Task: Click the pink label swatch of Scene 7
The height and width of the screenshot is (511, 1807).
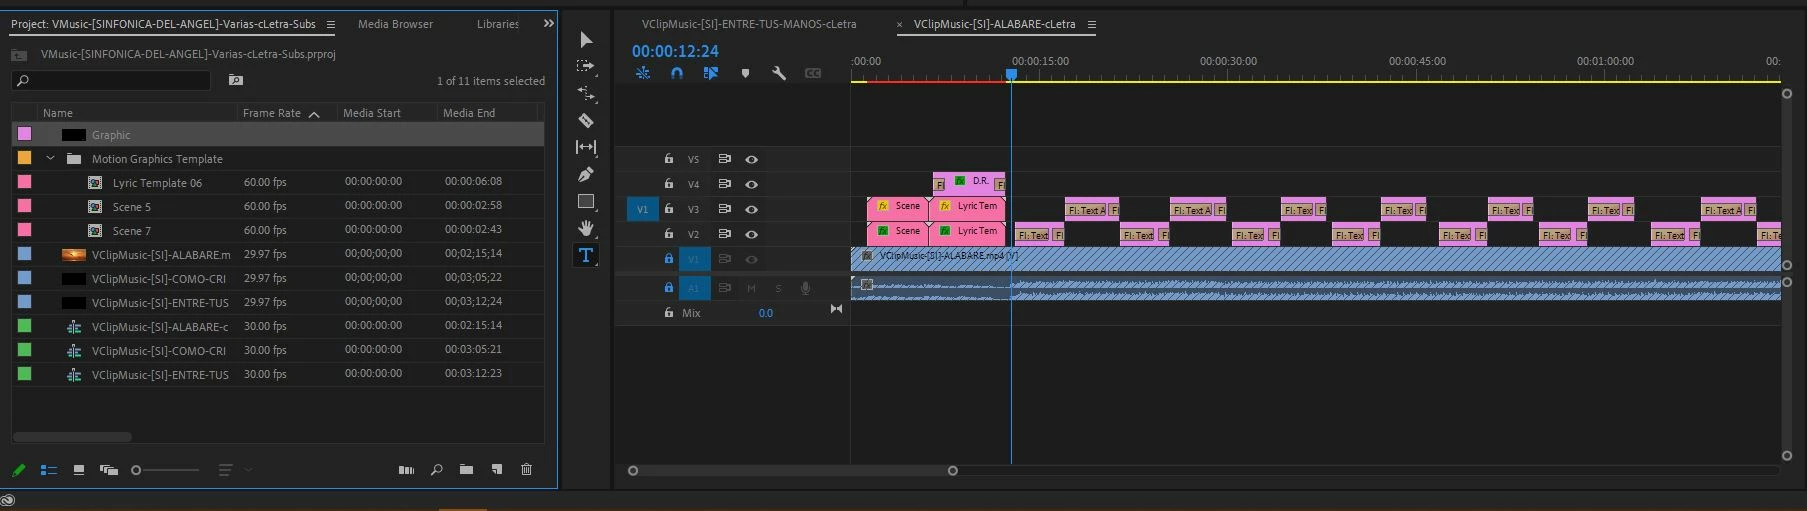Action: [x=25, y=230]
